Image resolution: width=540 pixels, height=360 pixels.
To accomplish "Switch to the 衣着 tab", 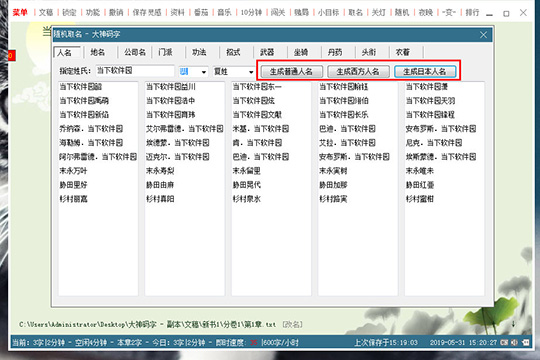I will click(x=403, y=52).
